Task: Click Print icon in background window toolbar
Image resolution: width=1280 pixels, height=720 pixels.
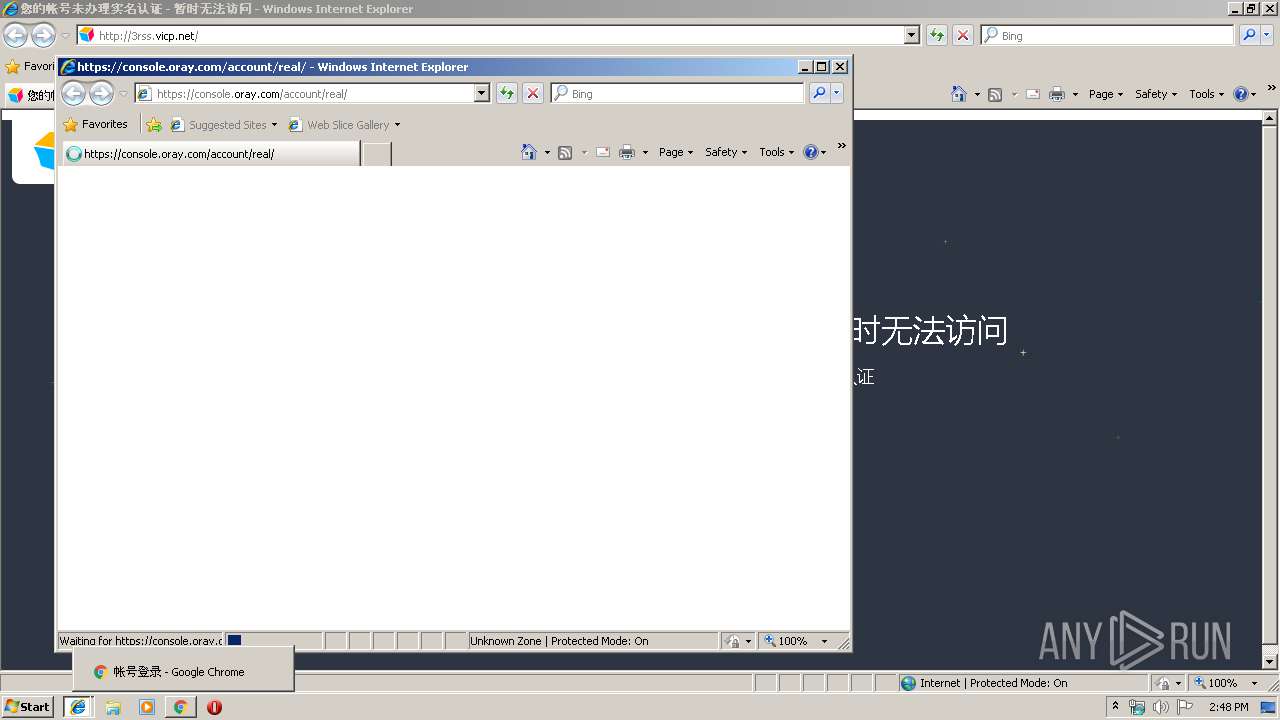Action: (1057, 94)
